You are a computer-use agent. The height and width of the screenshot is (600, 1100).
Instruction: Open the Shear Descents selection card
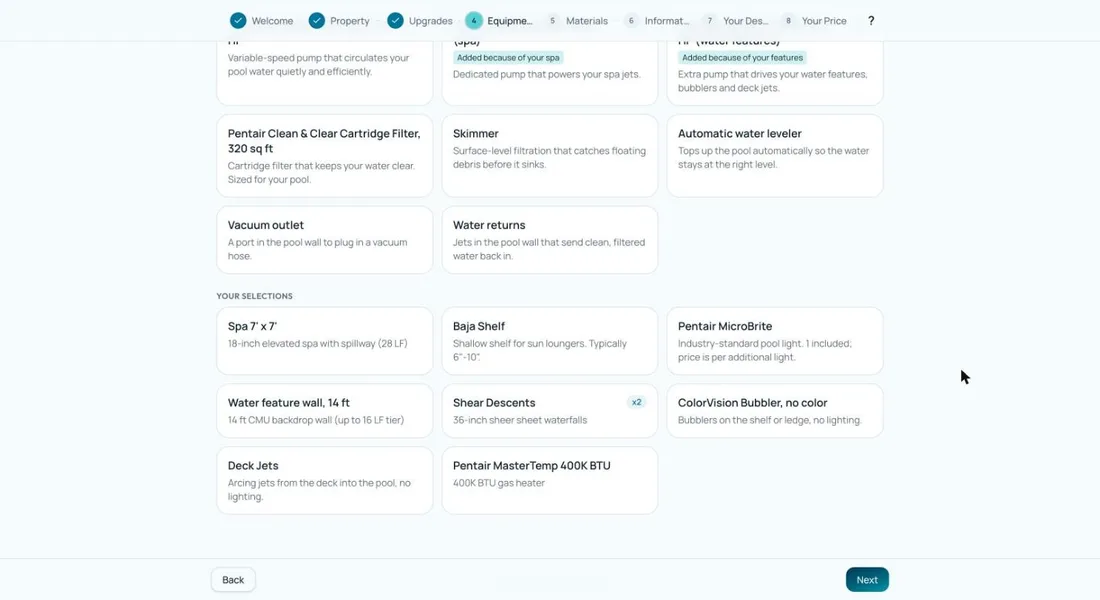pos(550,411)
